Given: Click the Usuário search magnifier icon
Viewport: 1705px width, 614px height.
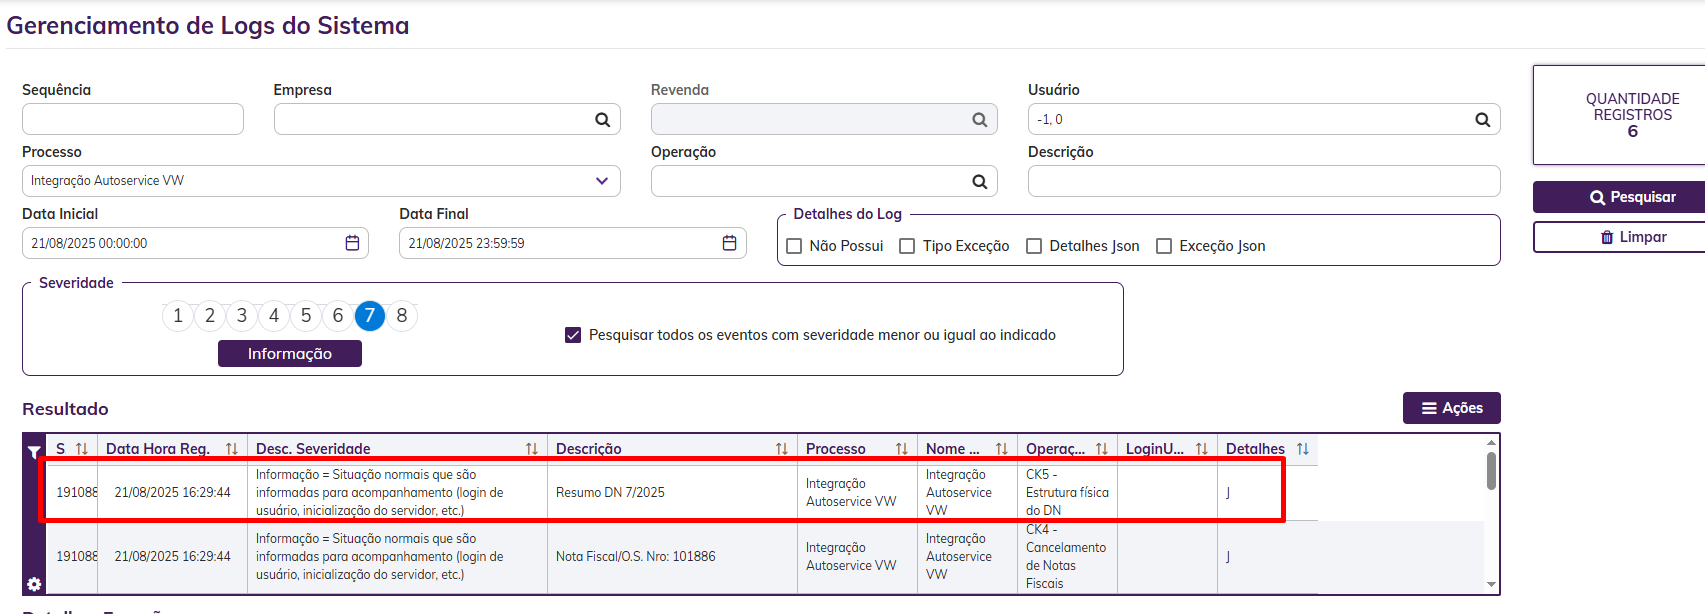Looking at the screenshot, I should click(x=1482, y=120).
